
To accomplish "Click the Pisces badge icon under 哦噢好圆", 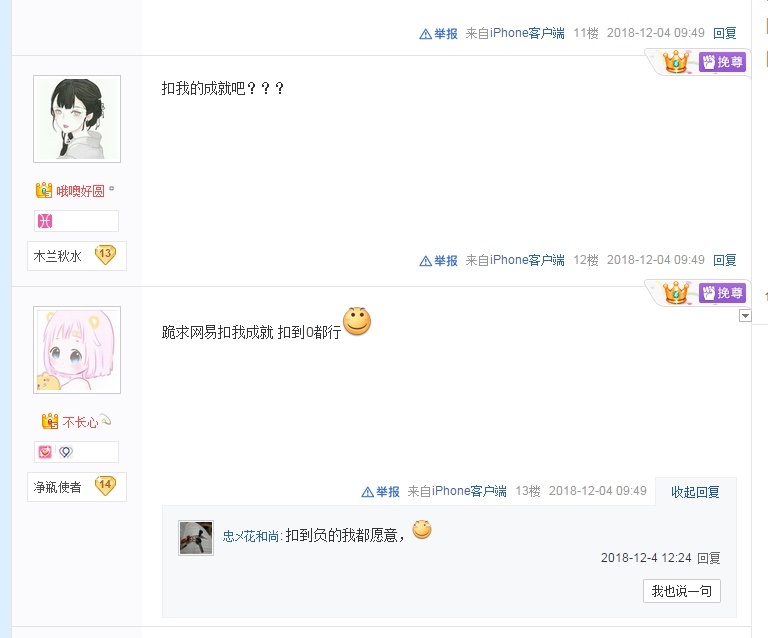I will pyautogui.click(x=45, y=221).
